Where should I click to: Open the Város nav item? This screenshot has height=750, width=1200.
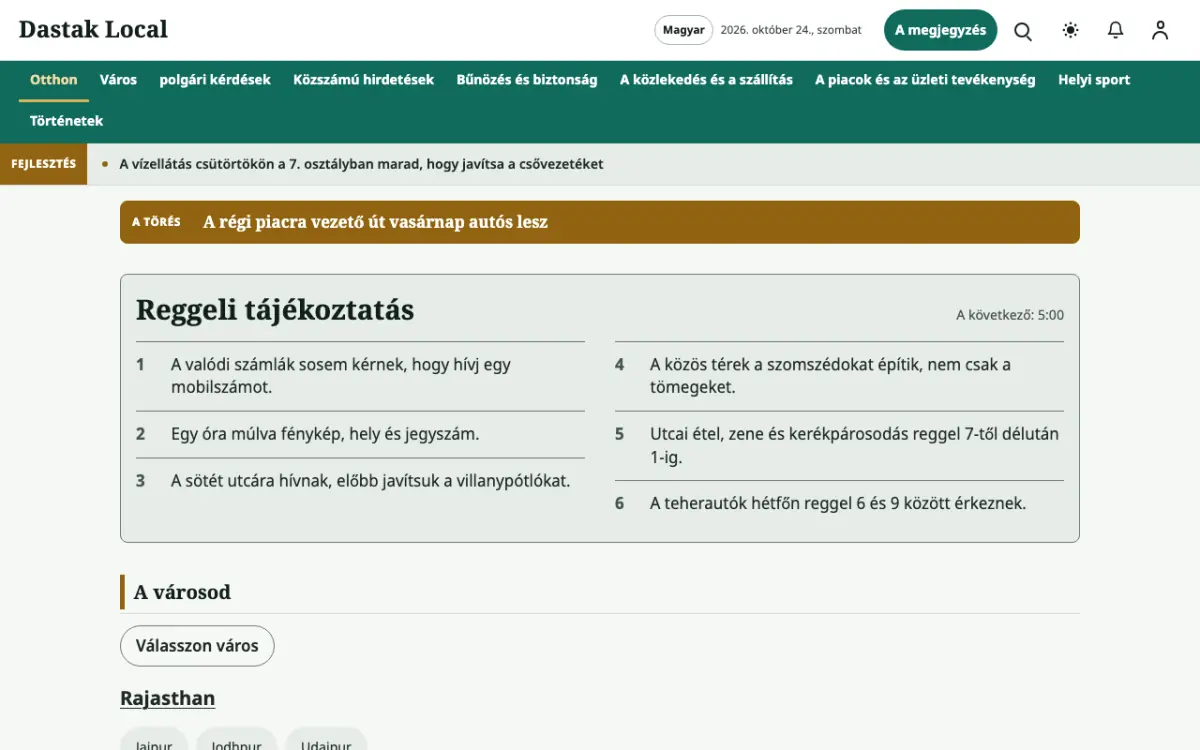tap(118, 80)
